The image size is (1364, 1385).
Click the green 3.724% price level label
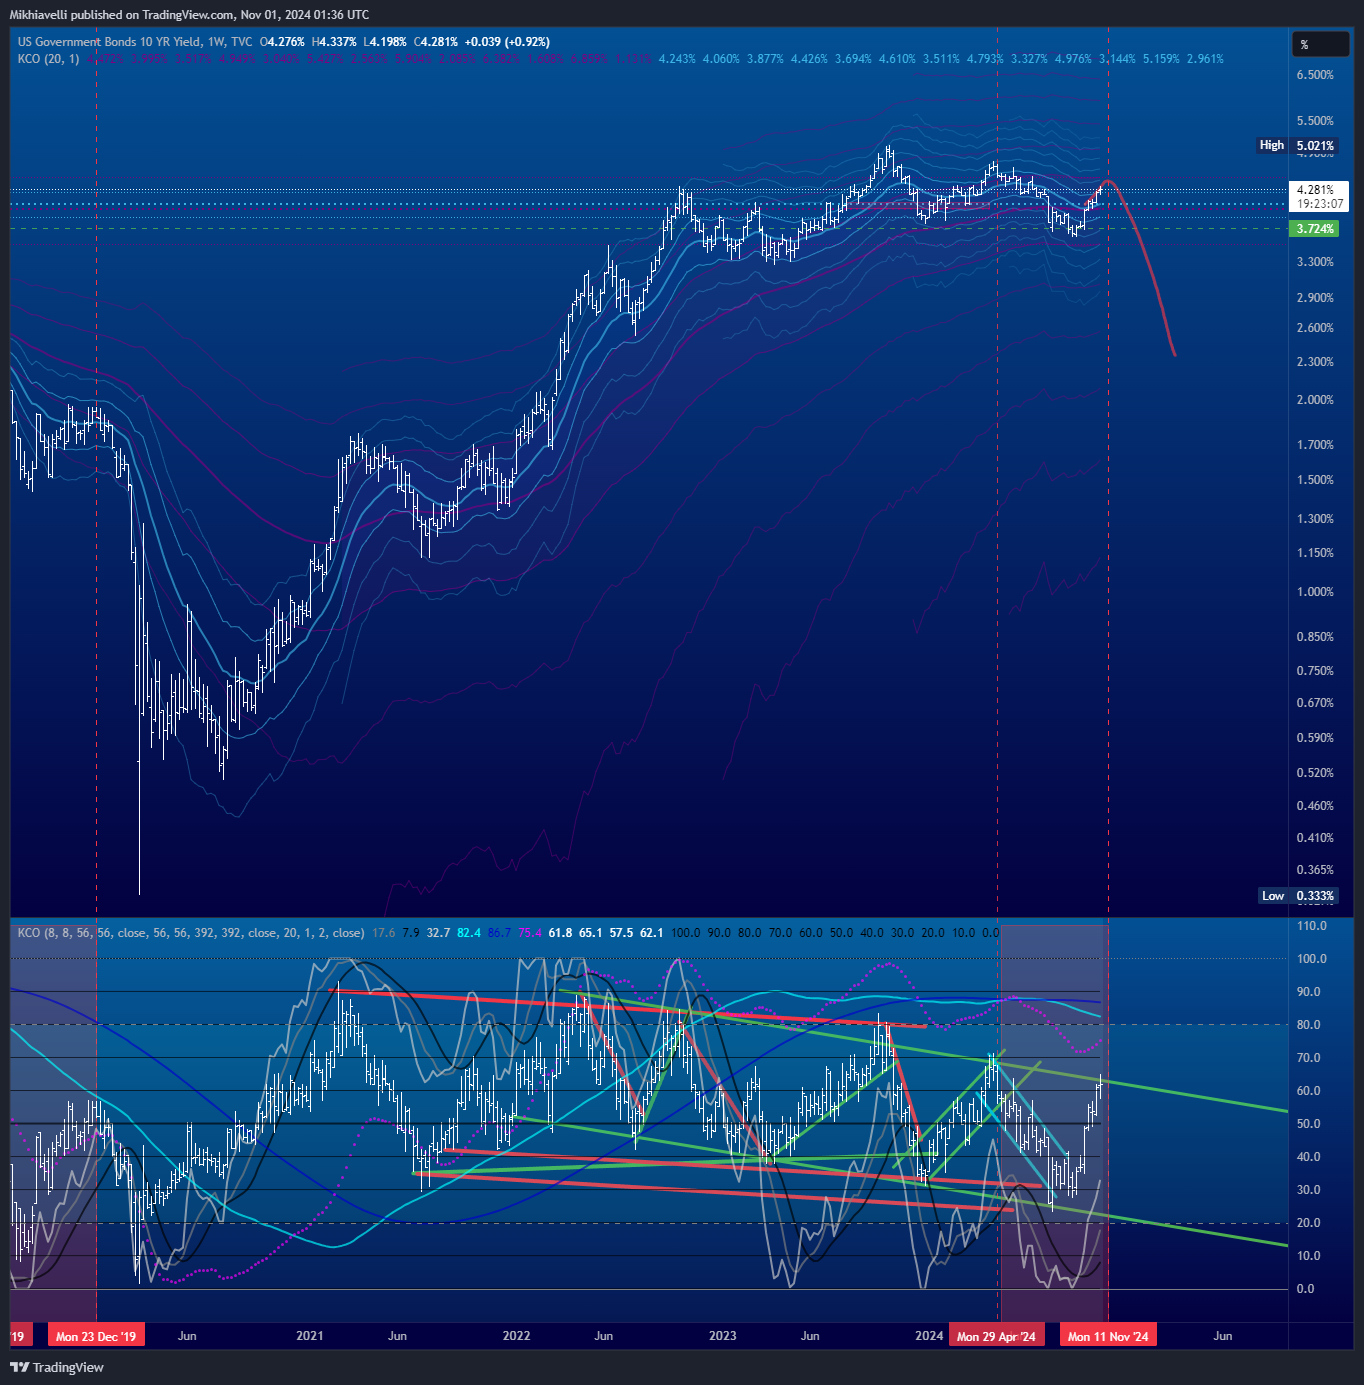point(1315,229)
